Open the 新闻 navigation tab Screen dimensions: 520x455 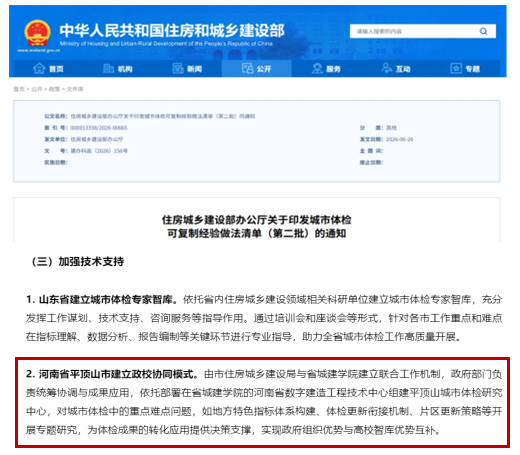(x=187, y=69)
